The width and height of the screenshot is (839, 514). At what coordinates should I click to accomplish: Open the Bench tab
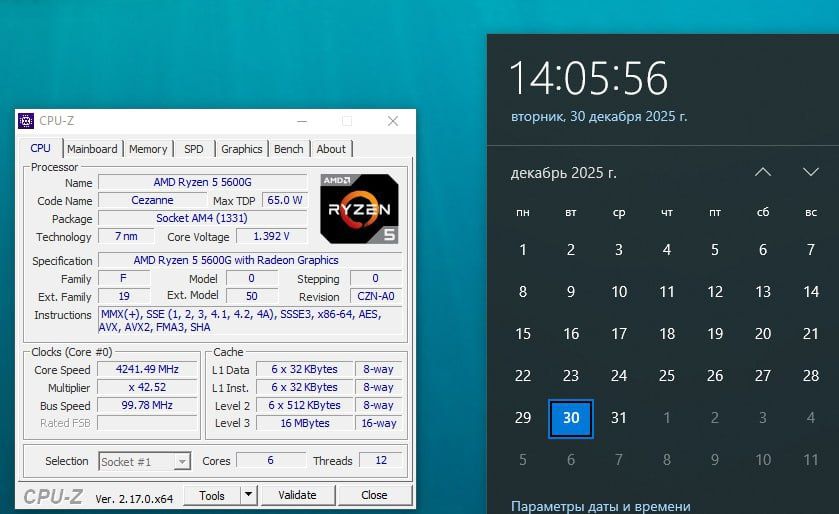(x=288, y=149)
